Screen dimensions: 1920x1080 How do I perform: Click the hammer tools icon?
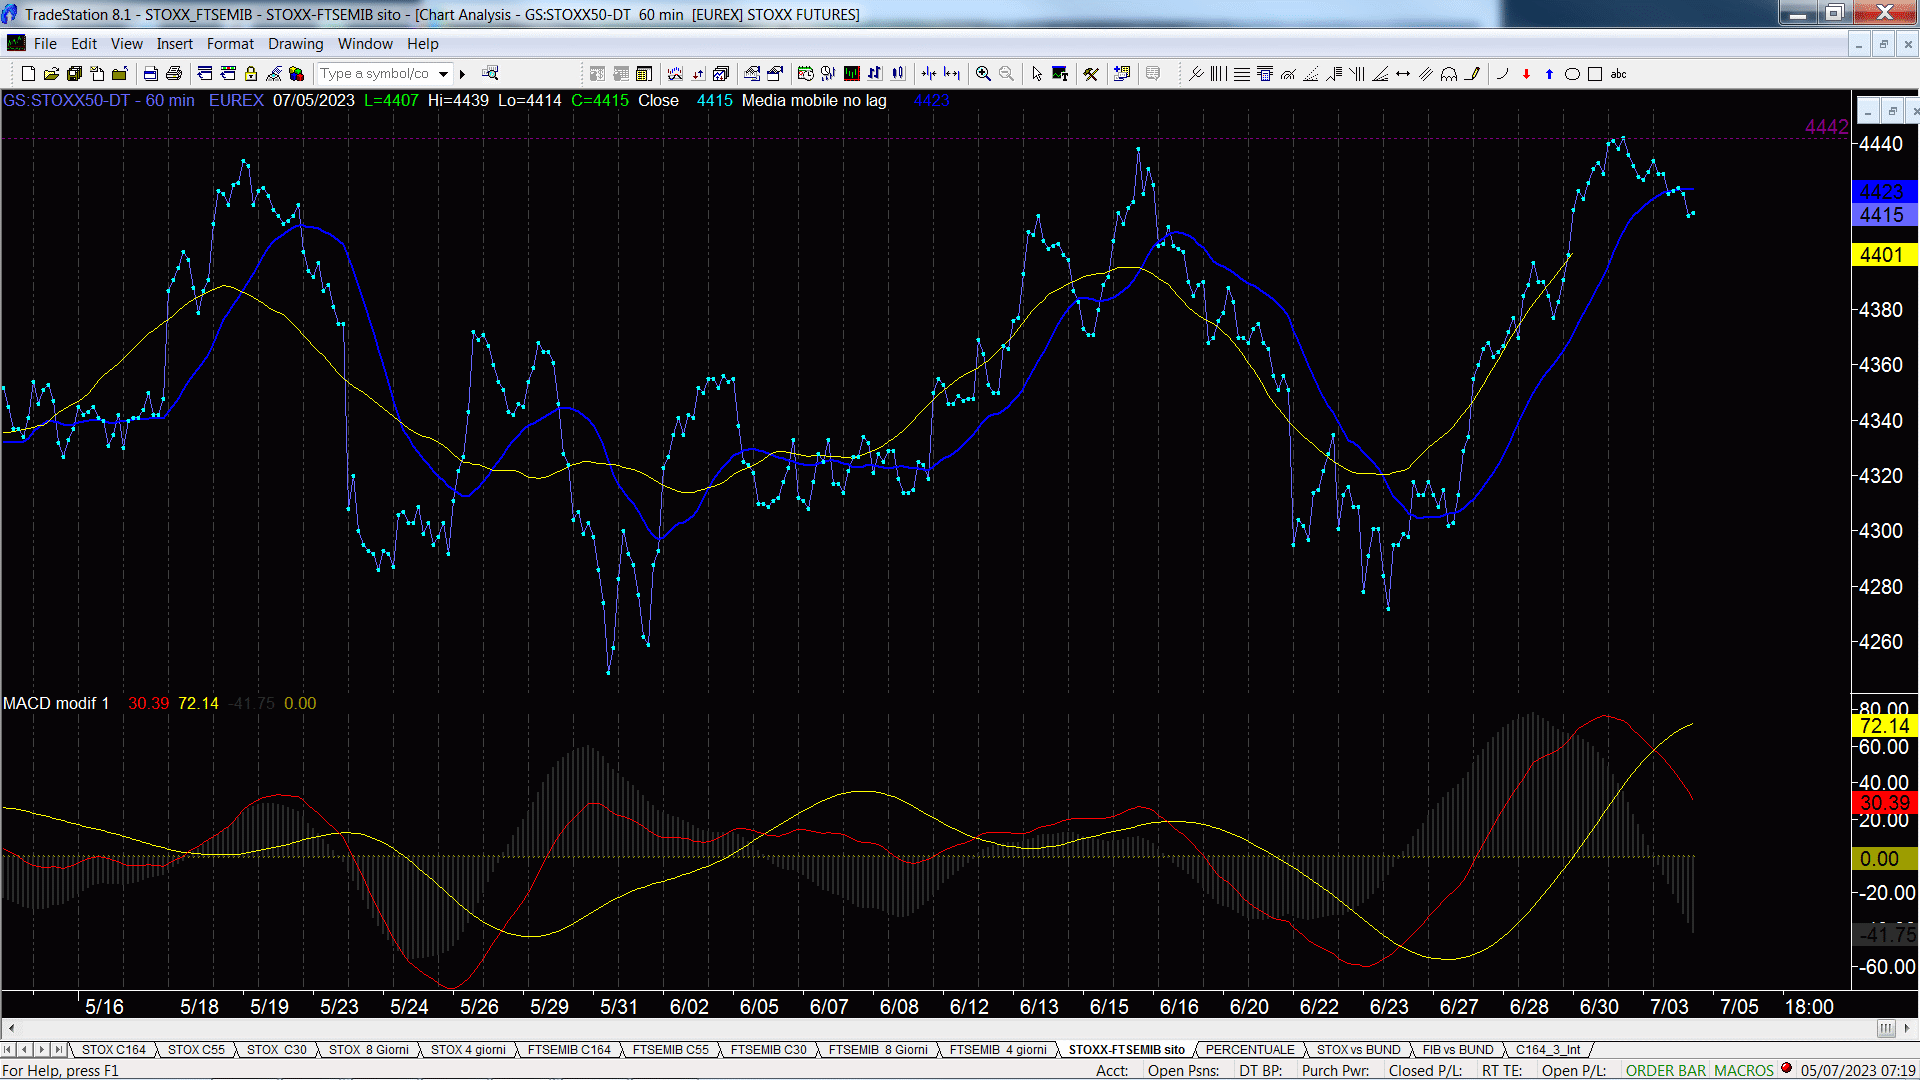click(1091, 74)
